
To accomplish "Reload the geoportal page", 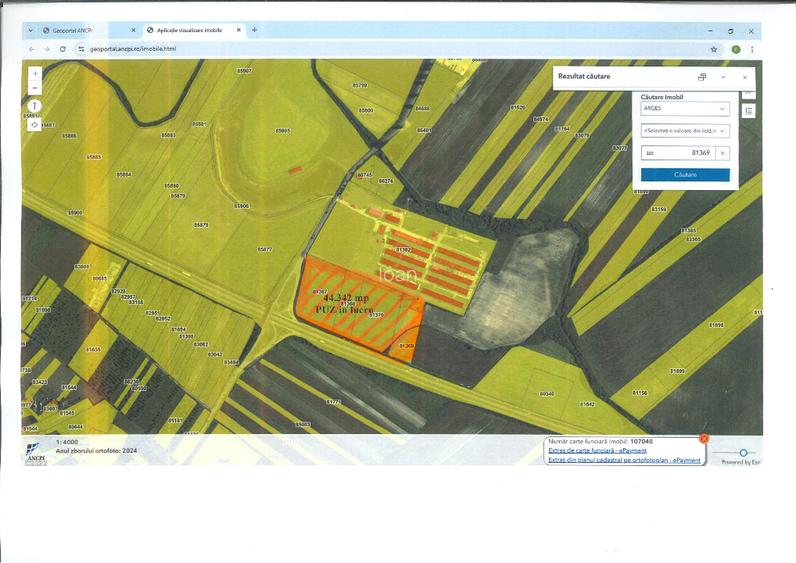I will pyautogui.click(x=62, y=48).
